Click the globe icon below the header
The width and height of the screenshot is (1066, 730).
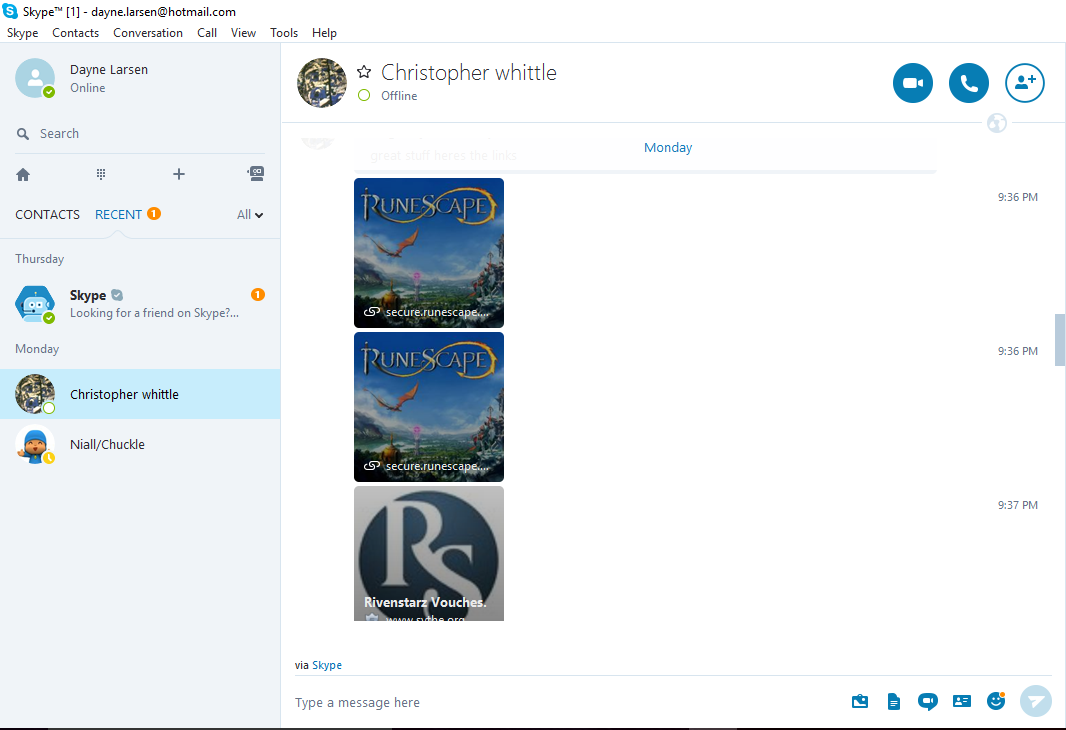pos(997,123)
